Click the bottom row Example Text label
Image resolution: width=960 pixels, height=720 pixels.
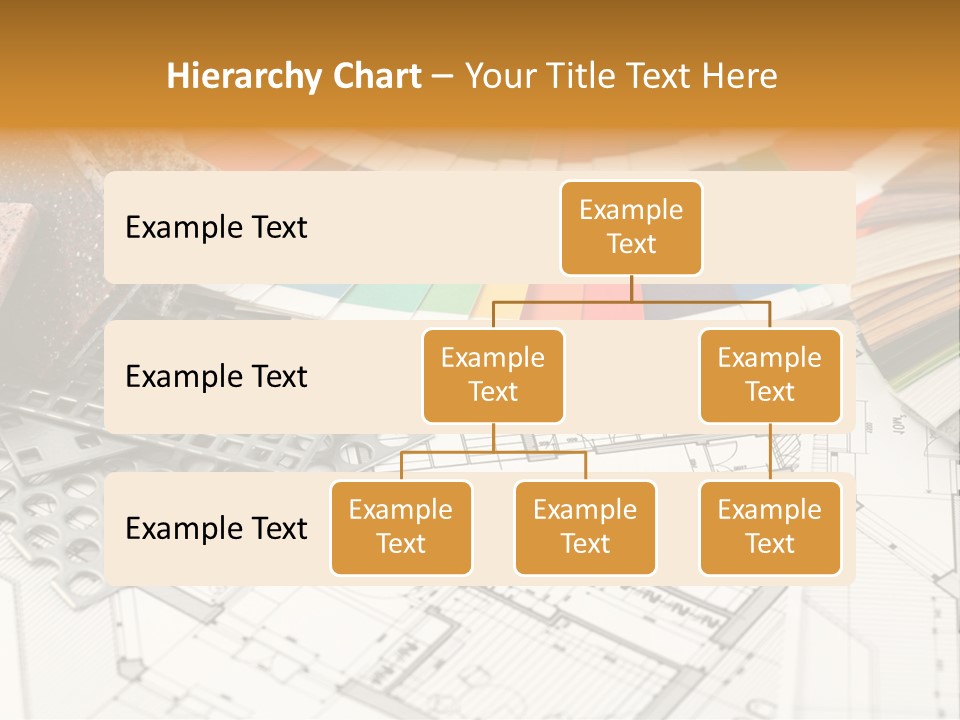point(215,529)
